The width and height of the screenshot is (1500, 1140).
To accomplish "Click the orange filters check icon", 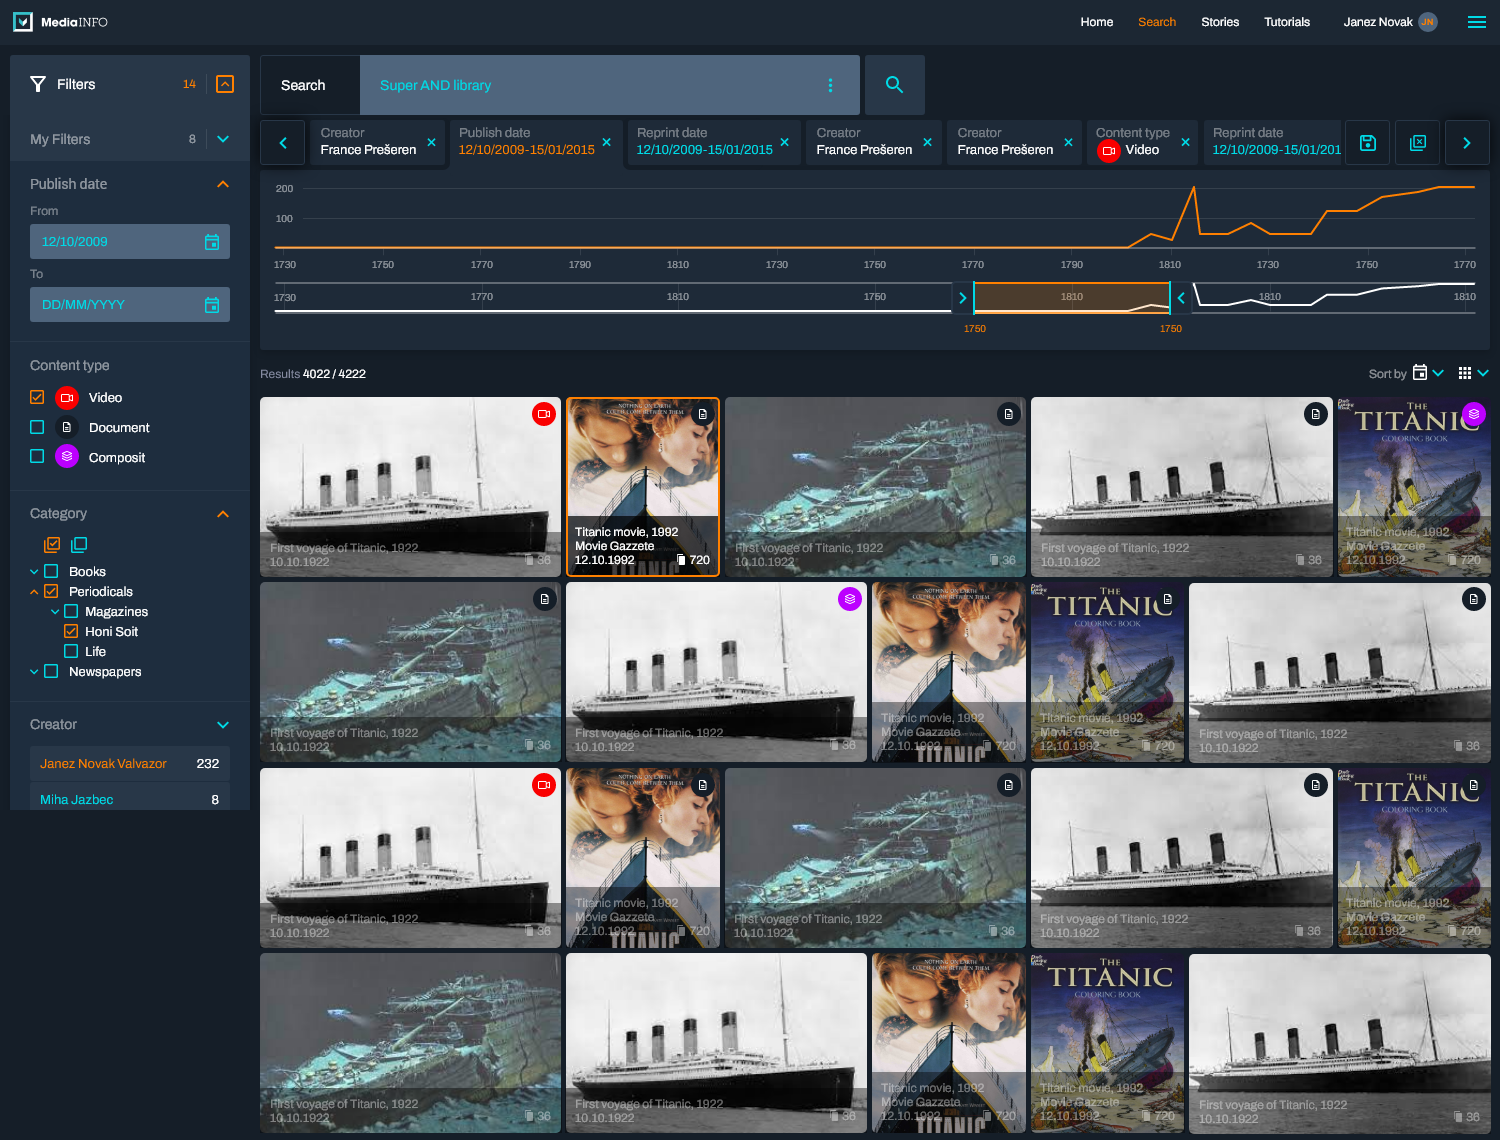I will [x=225, y=84].
